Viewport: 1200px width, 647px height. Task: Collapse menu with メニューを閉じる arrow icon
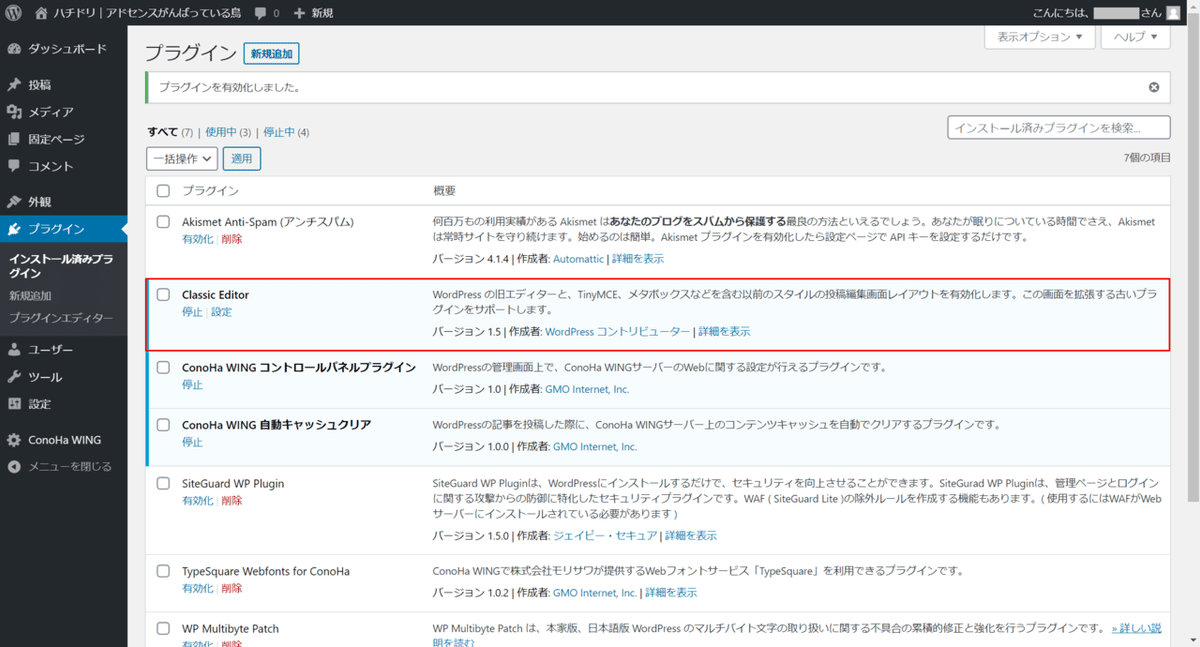pyautogui.click(x=14, y=466)
